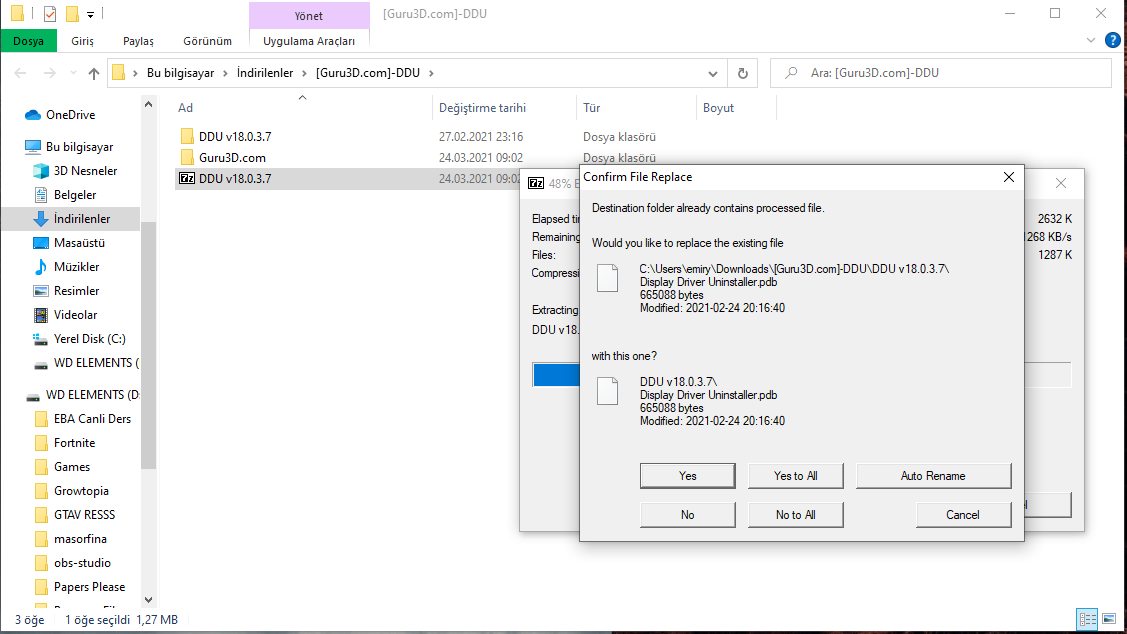
Task: Close the 7-Zip extracting progress window
Action: click(1061, 183)
